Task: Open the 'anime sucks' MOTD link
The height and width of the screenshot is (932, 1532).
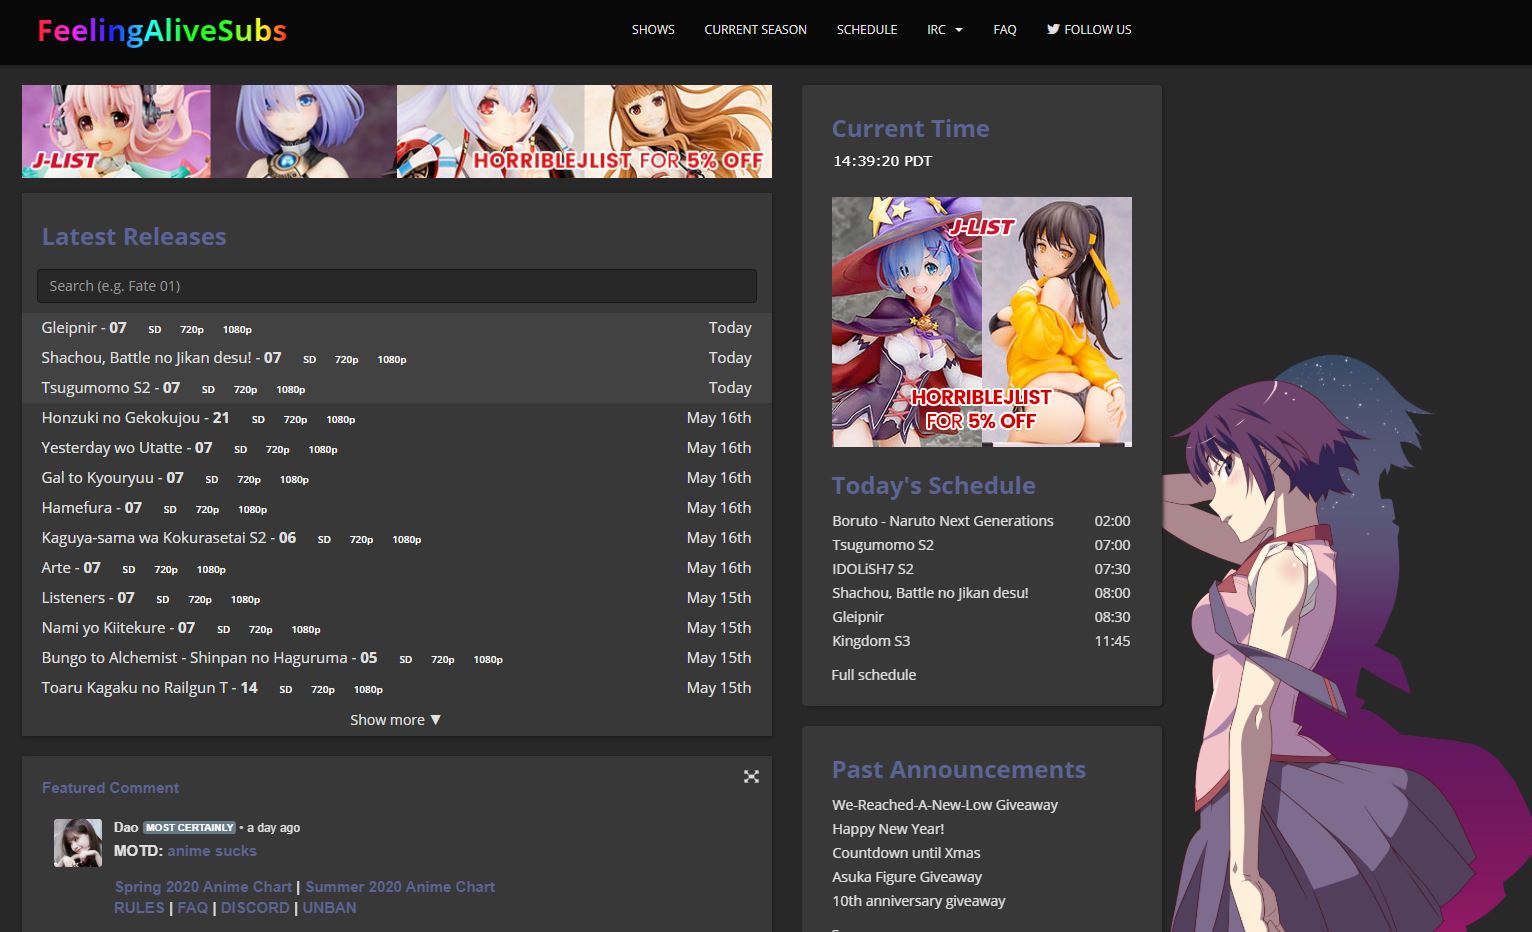Action: pyautogui.click(x=212, y=850)
